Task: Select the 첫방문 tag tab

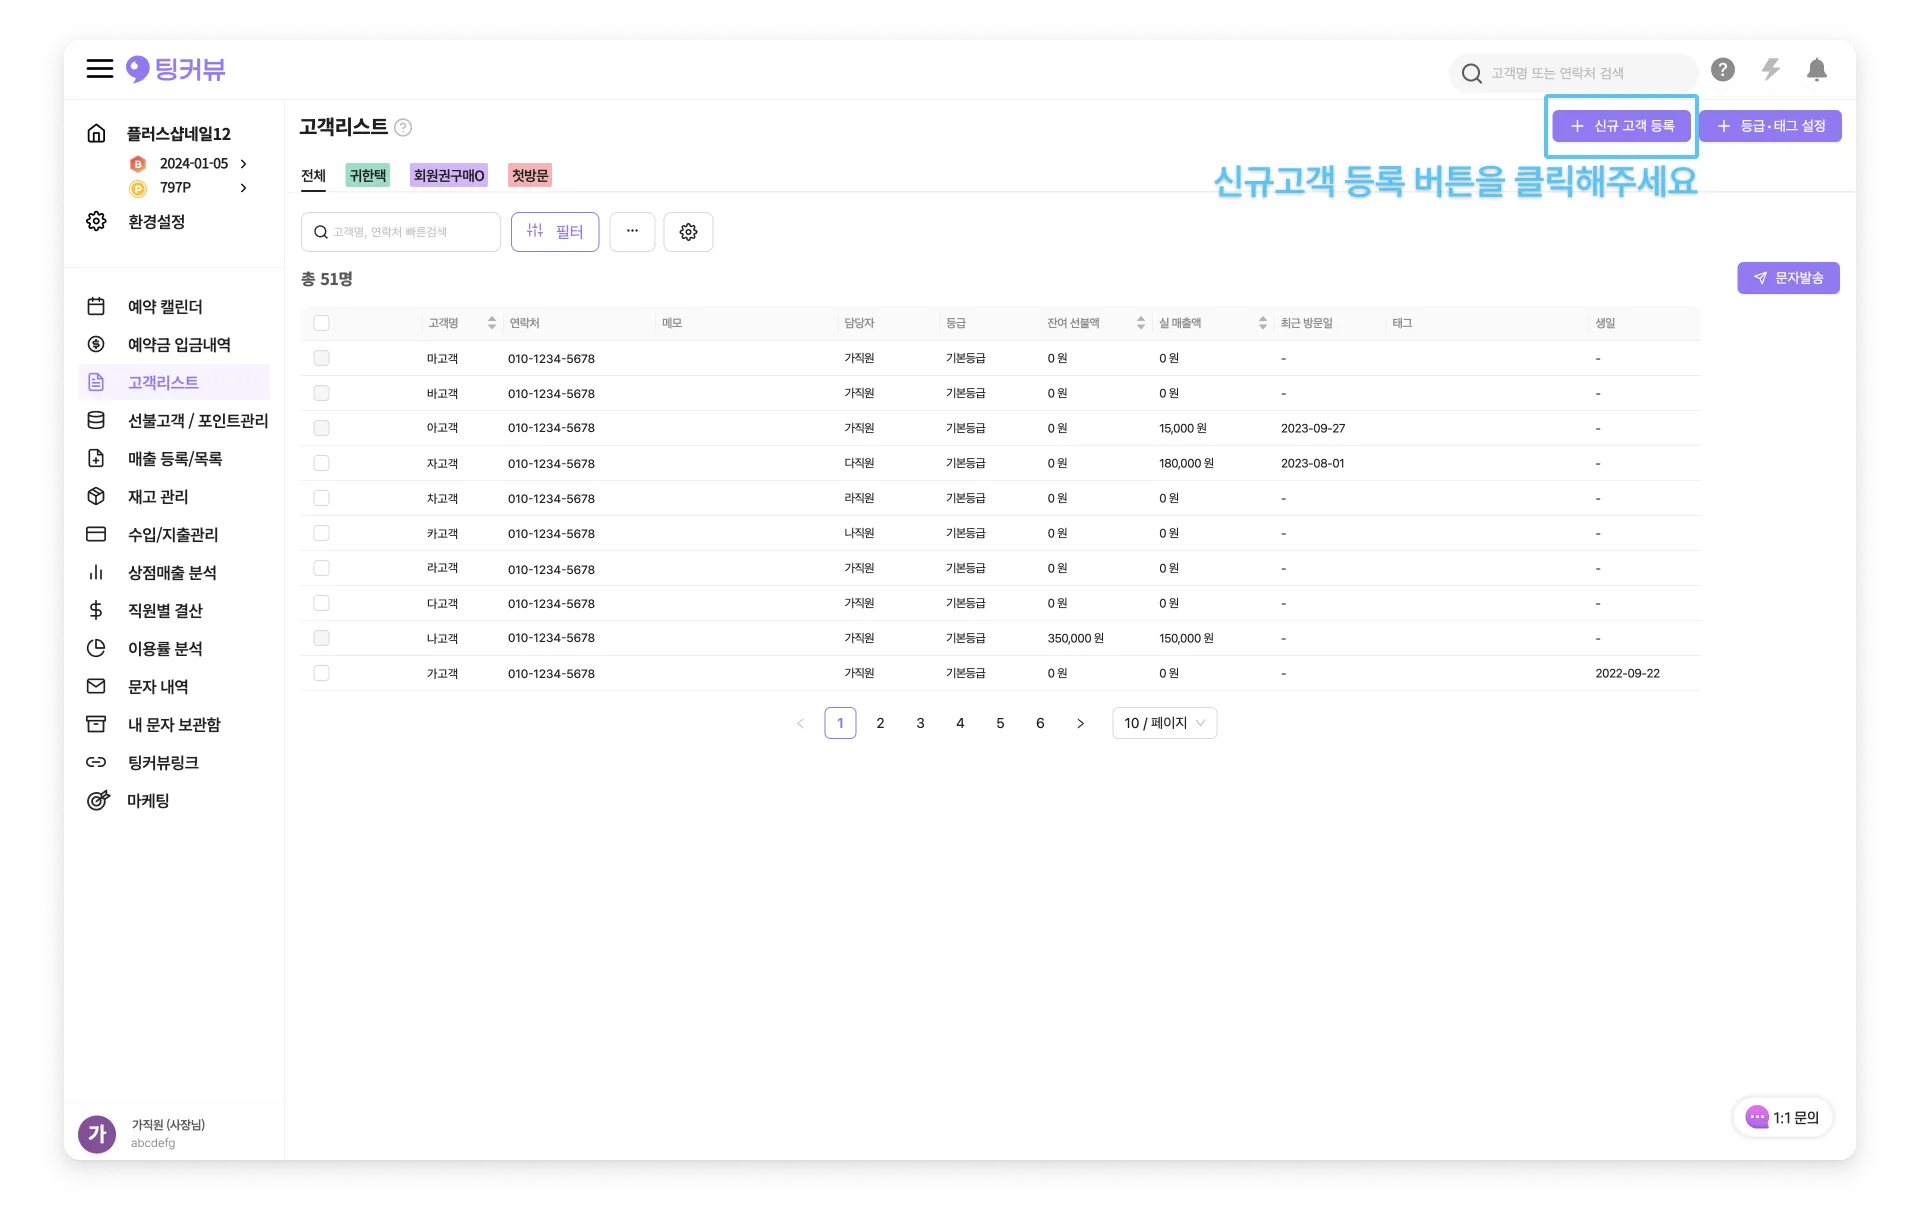Action: pos(529,176)
